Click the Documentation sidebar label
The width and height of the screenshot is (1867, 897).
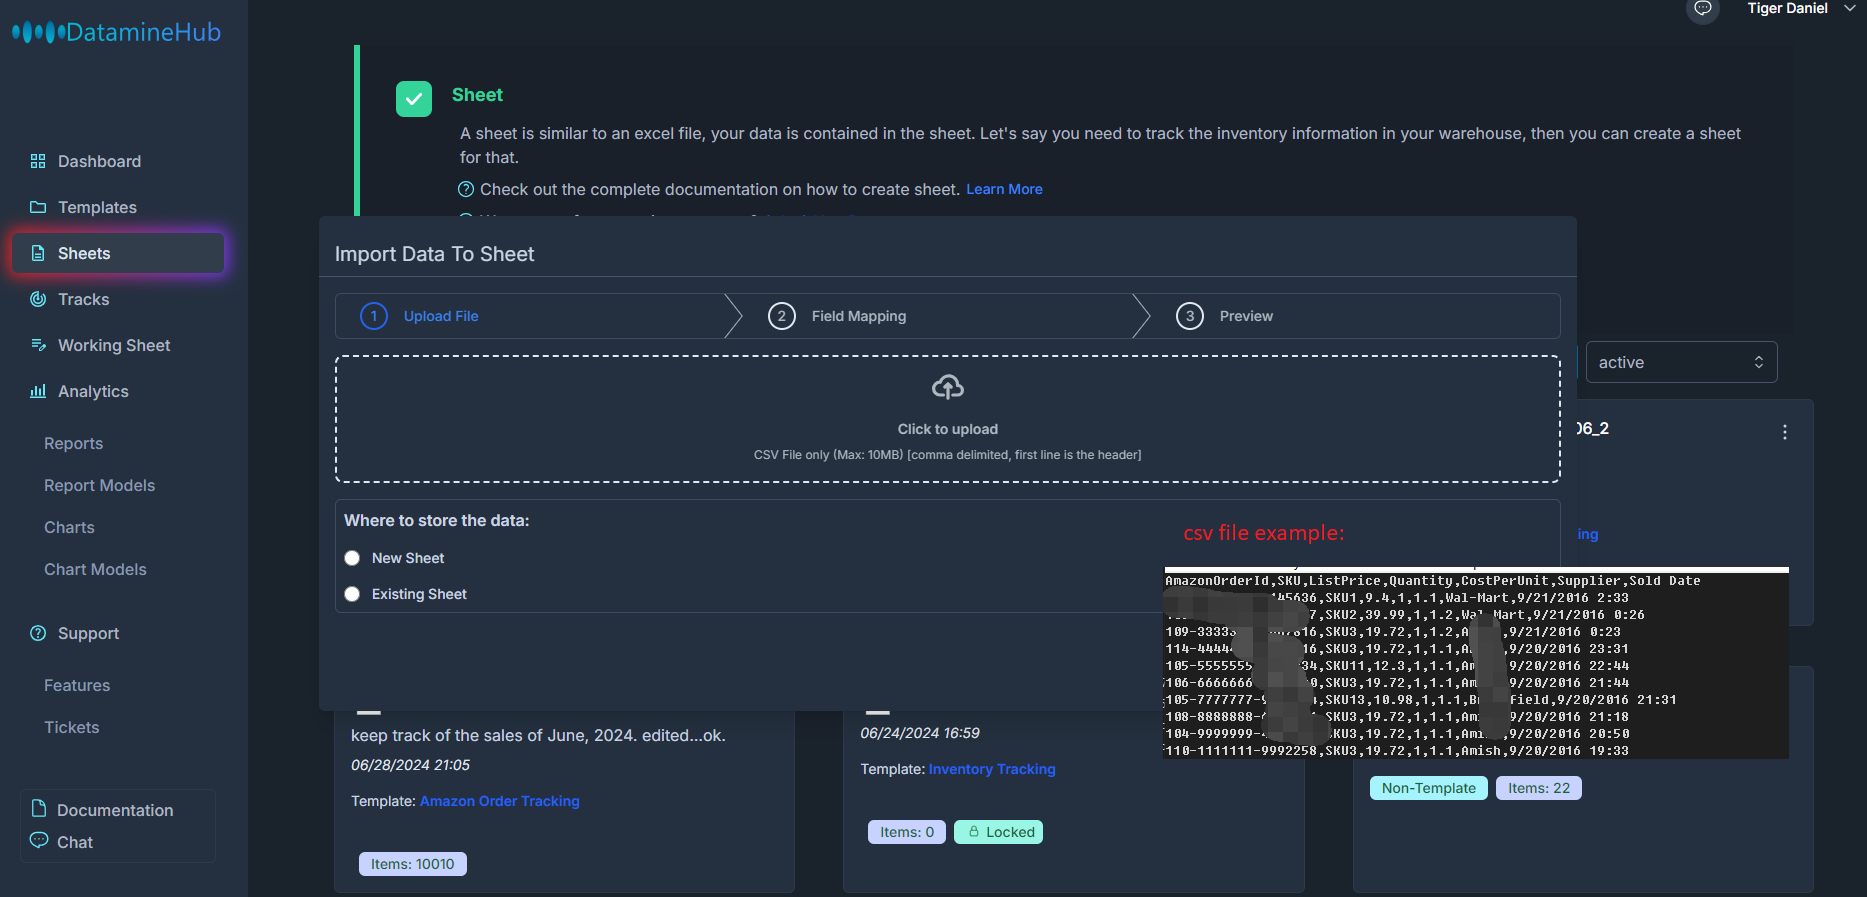tap(115, 810)
